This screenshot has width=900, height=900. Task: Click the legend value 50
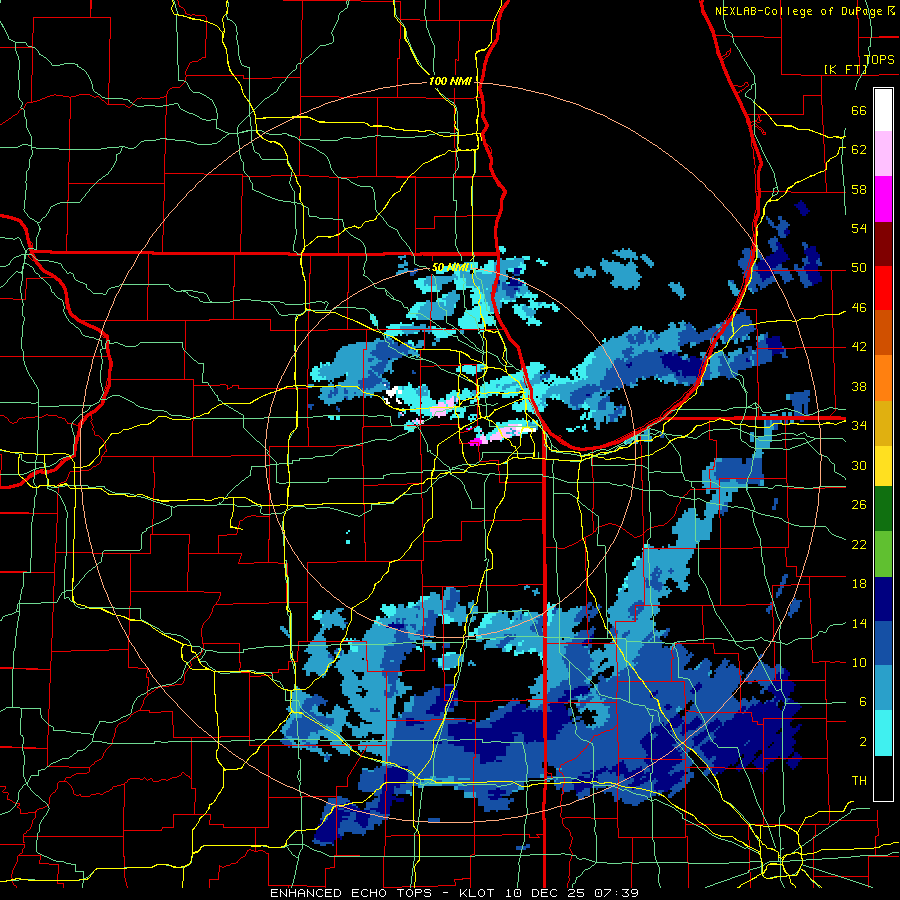coord(859,268)
